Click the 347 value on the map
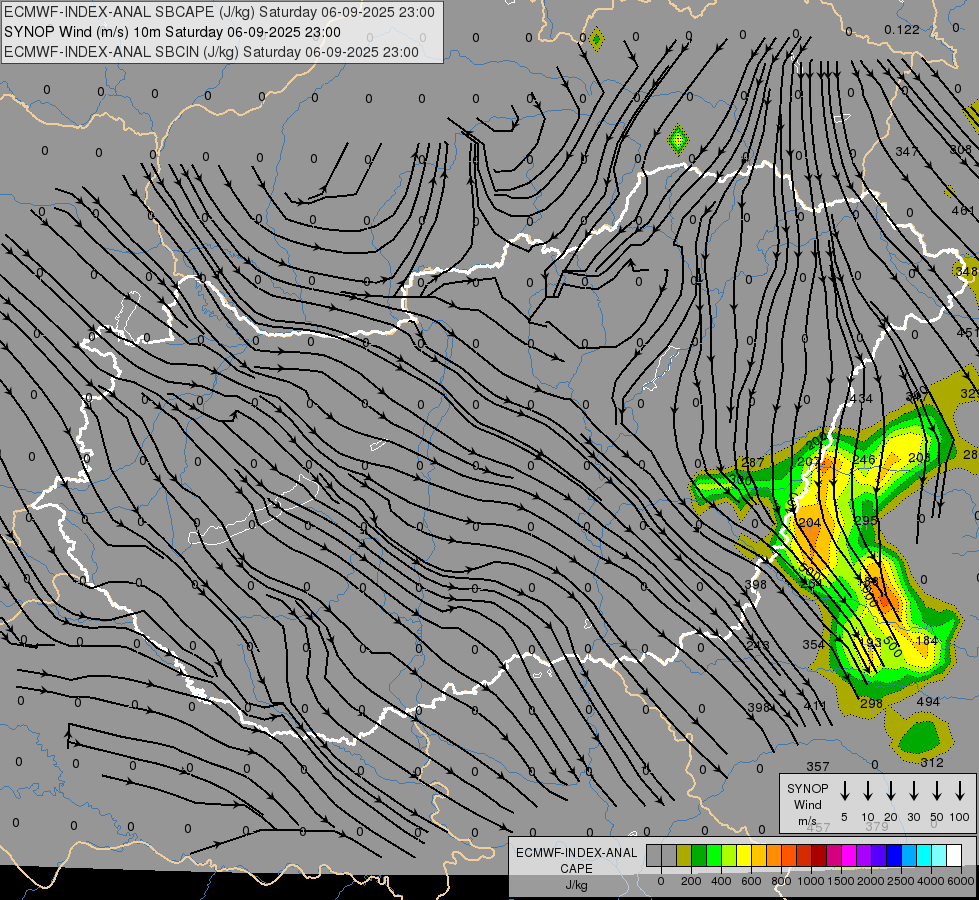The height and width of the screenshot is (900, 979). (907, 151)
